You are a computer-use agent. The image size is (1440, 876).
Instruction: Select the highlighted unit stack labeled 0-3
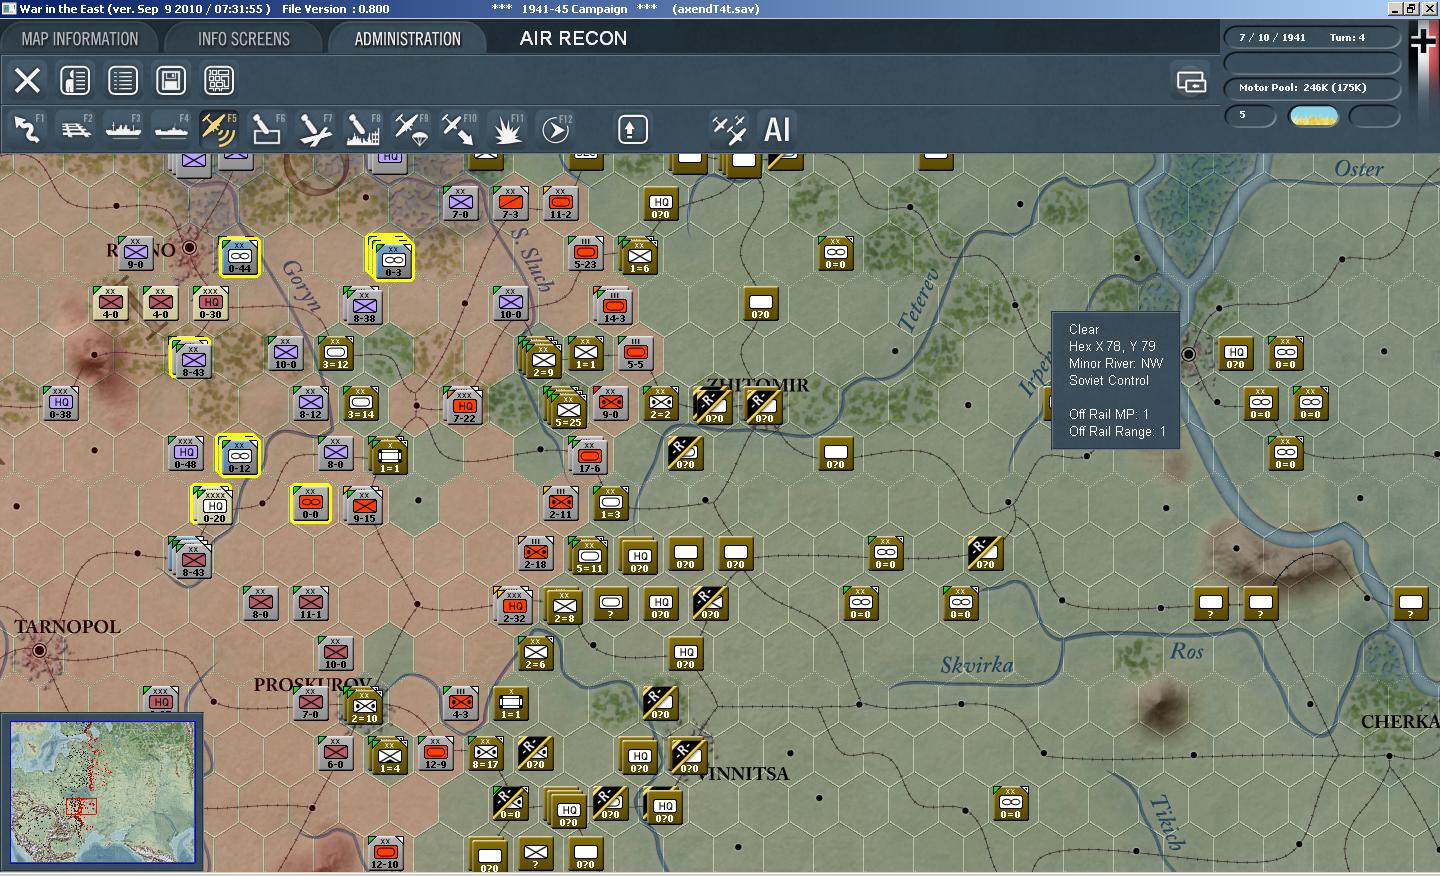tap(390, 258)
